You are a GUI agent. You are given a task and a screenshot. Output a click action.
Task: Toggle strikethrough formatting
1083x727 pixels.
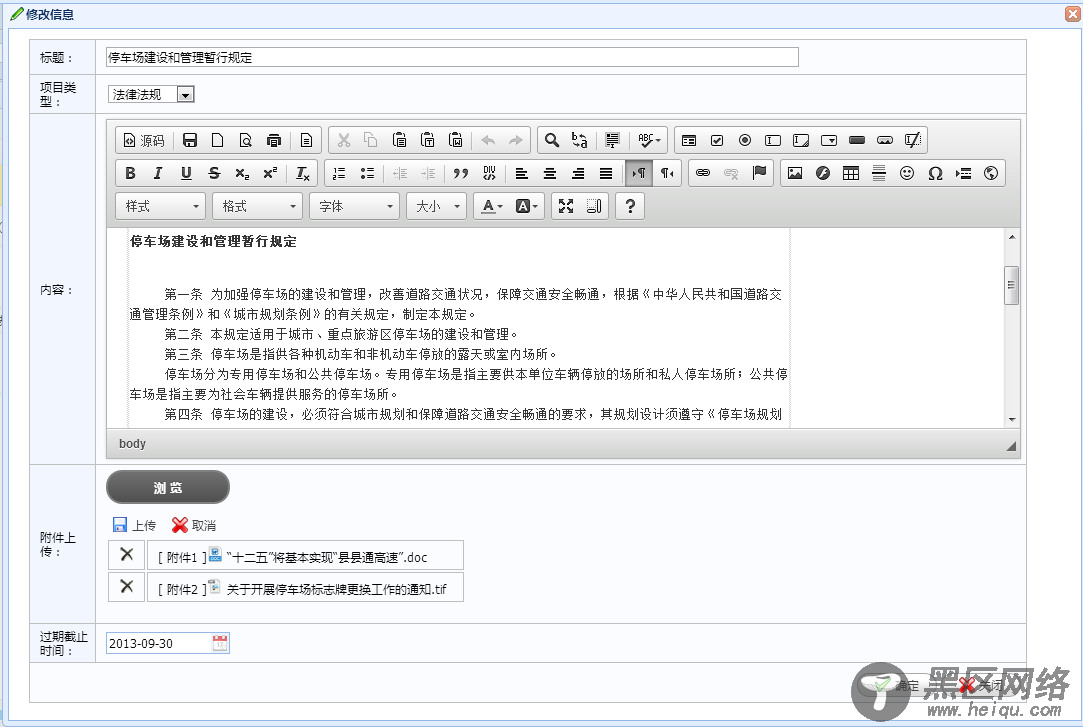tap(214, 173)
